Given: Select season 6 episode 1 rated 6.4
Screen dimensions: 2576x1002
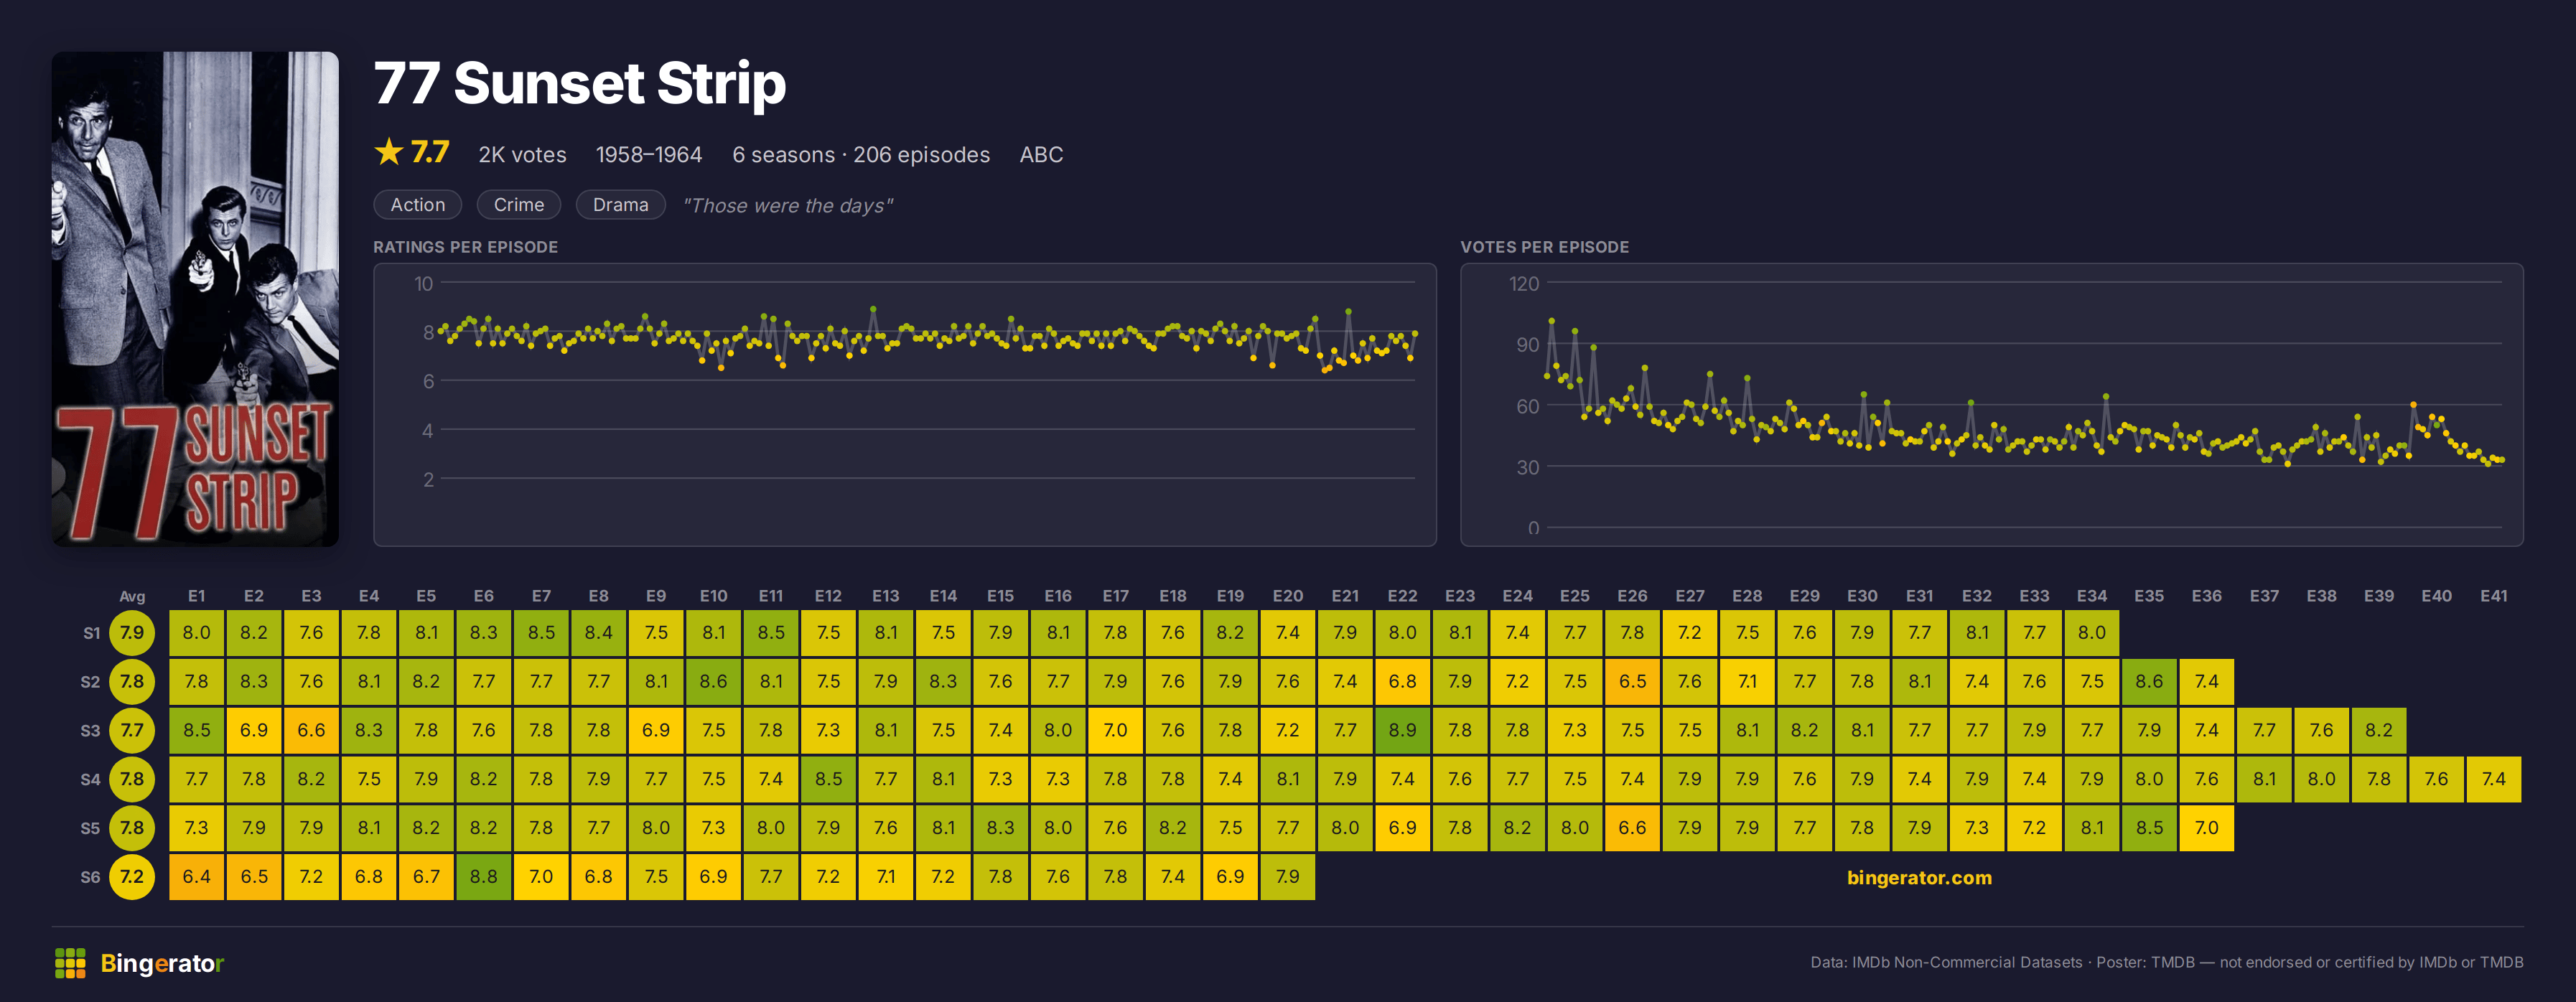Looking at the screenshot, I should coord(197,877).
